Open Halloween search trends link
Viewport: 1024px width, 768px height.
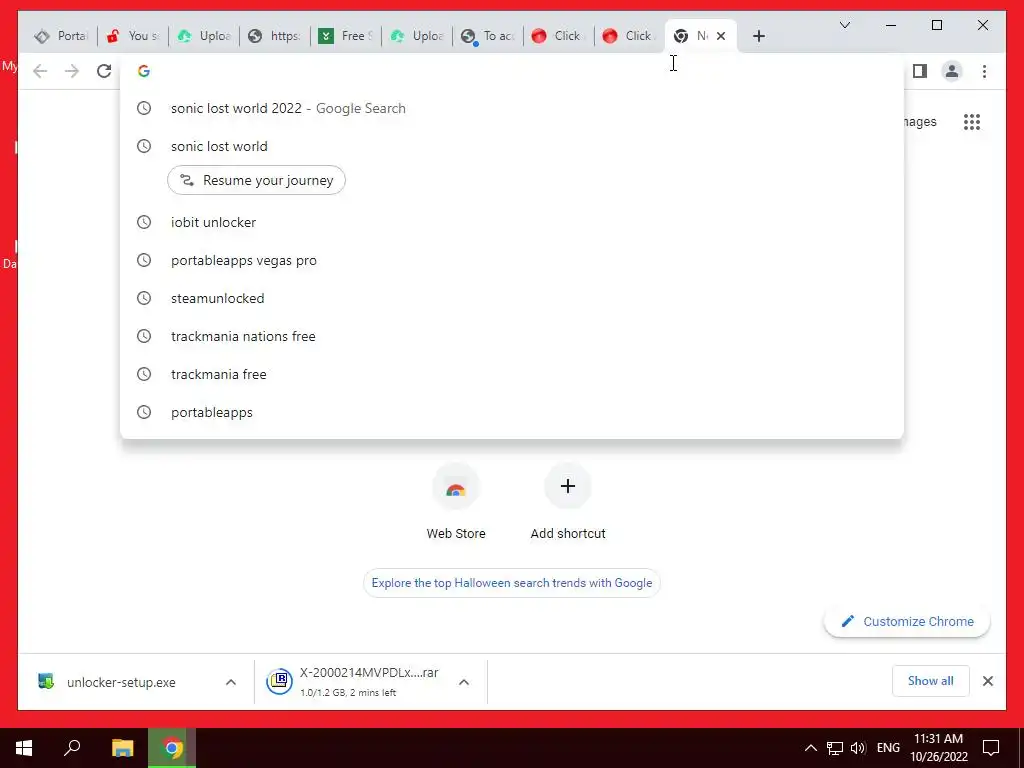pos(511,583)
